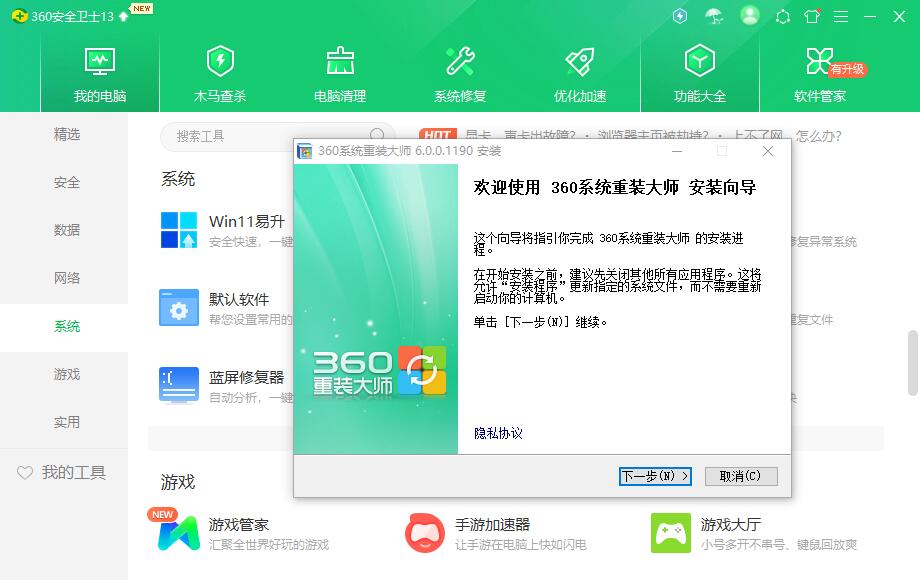Select 数据 category in sidebar
This screenshot has width=920, height=580.
[66, 230]
